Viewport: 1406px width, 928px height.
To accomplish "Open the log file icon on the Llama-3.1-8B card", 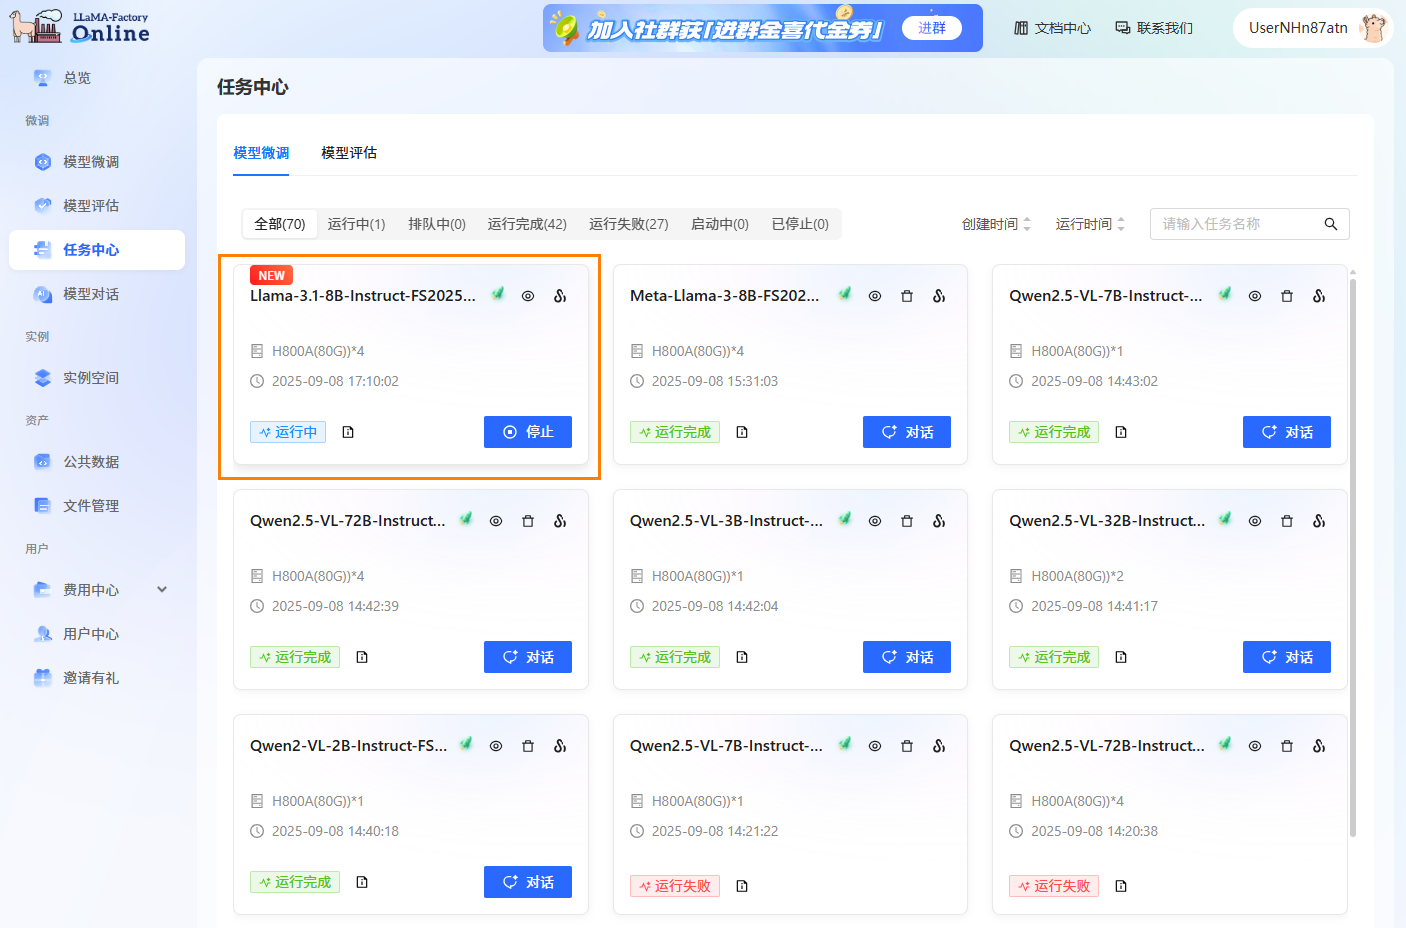I will (348, 432).
